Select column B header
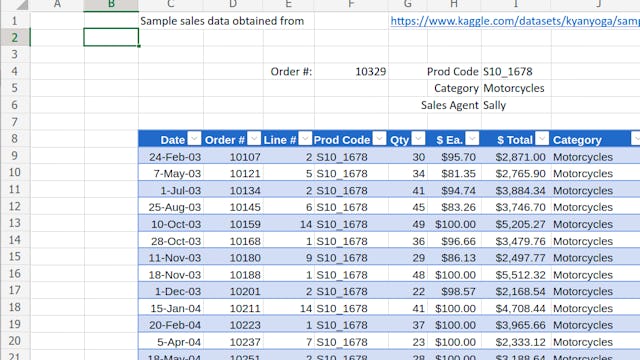This screenshot has width=640, height=360. tap(111, 5)
